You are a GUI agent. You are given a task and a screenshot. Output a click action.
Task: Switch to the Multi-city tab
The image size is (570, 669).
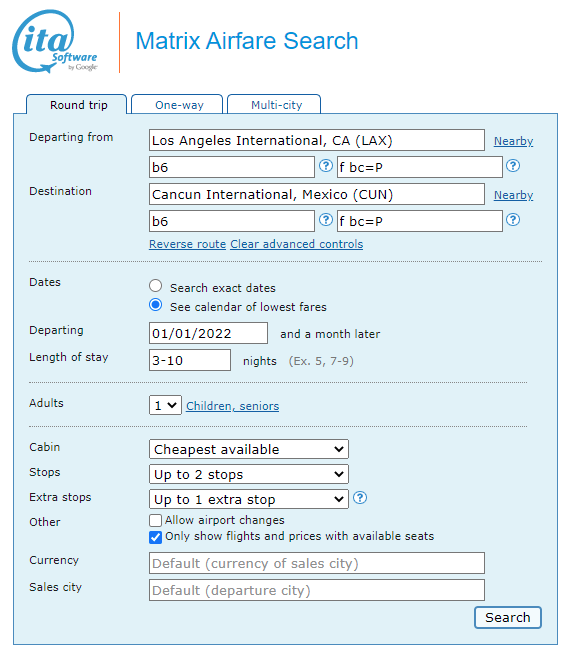(274, 105)
